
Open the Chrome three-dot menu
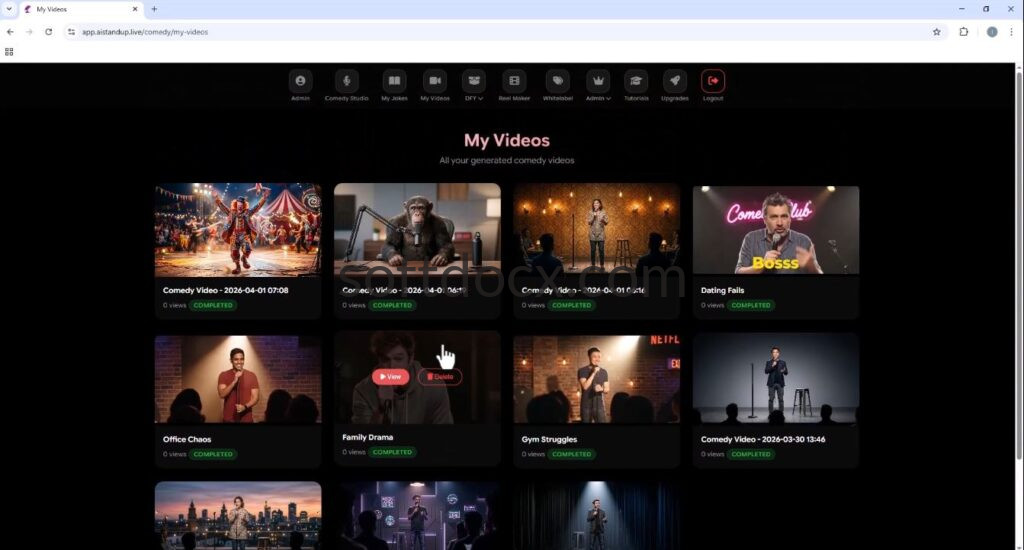(x=1012, y=31)
